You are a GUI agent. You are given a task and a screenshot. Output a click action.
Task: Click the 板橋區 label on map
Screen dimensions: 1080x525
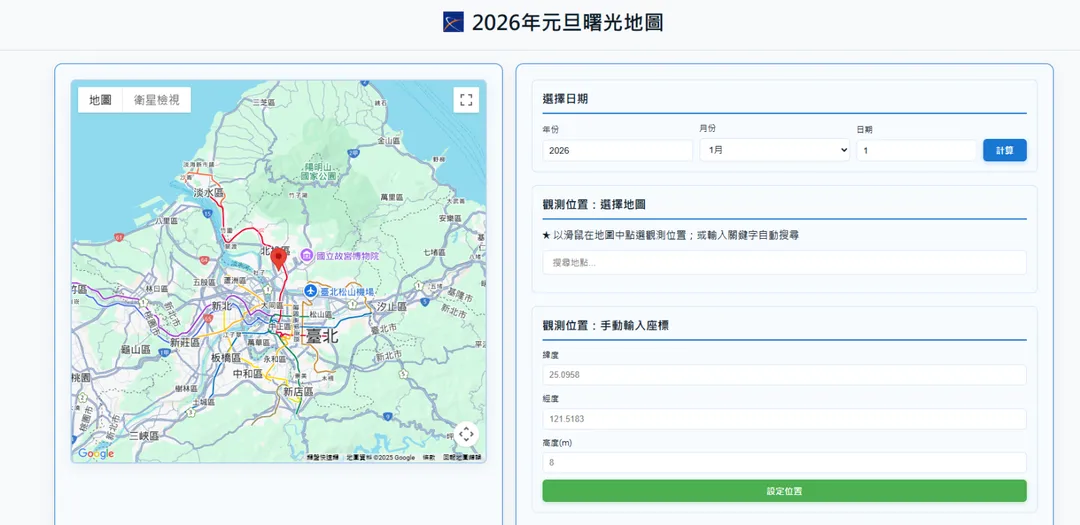(226, 358)
